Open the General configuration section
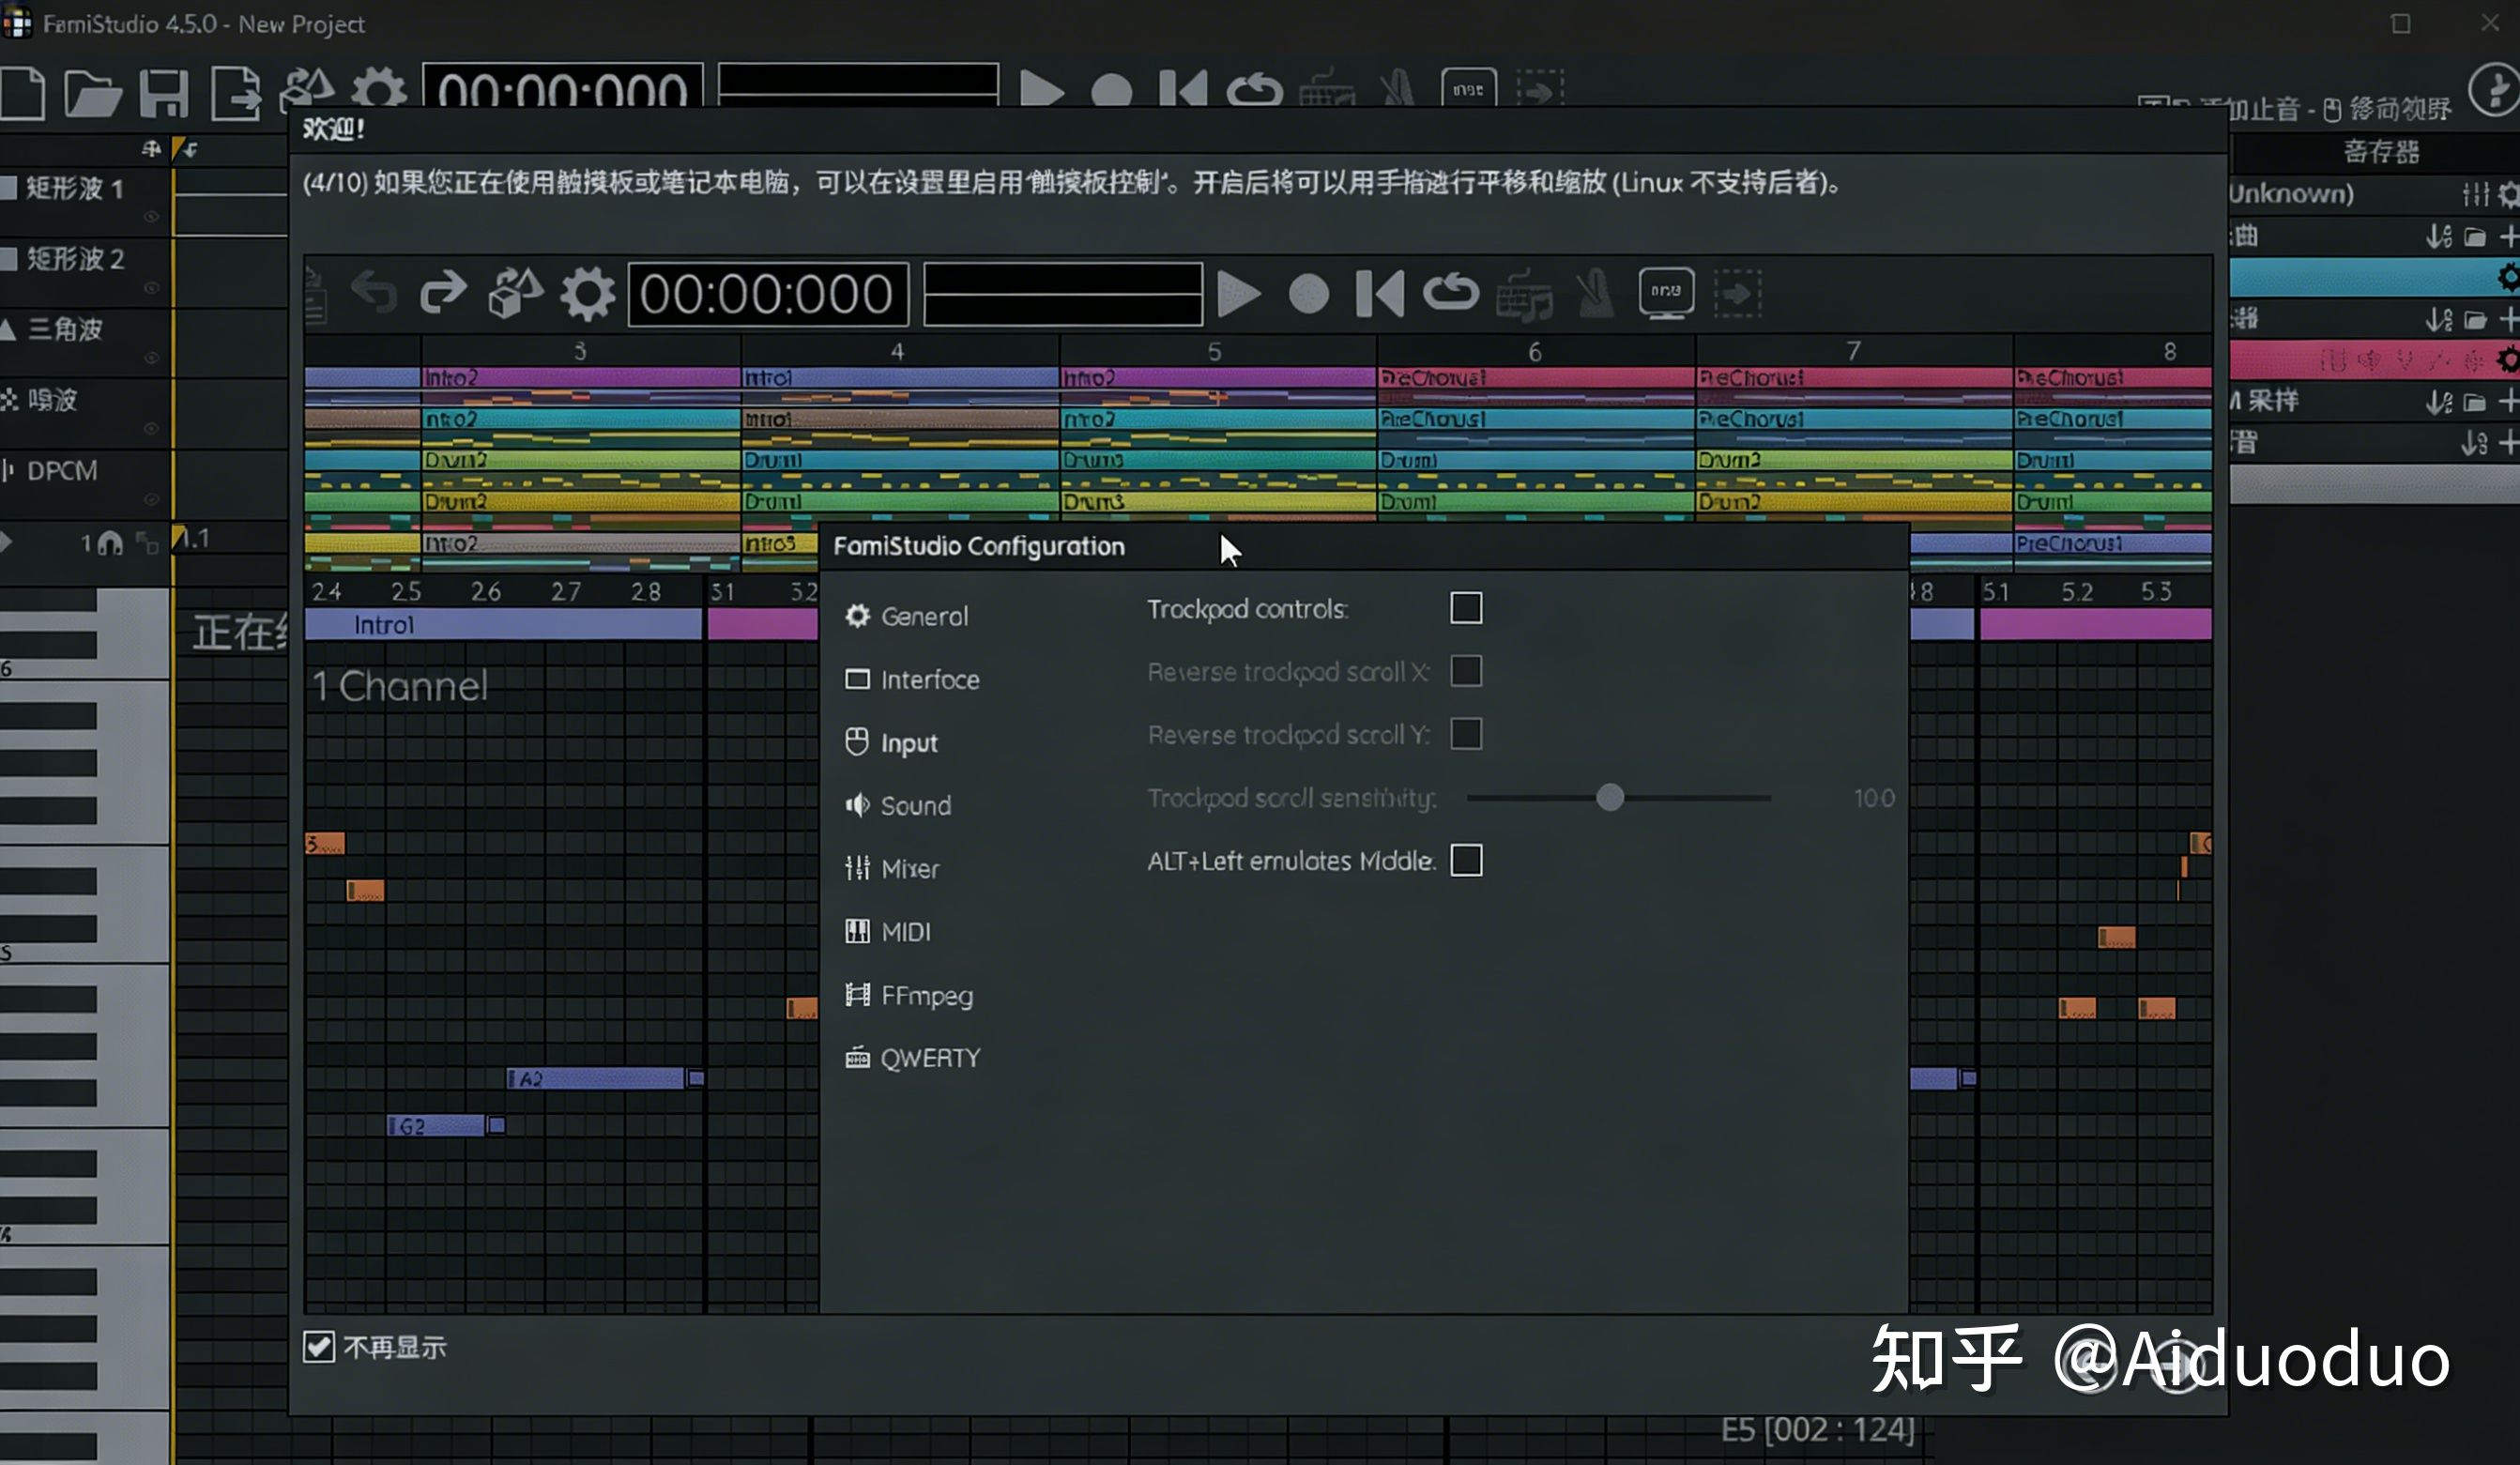The width and height of the screenshot is (2520, 1465). (x=906, y=616)
